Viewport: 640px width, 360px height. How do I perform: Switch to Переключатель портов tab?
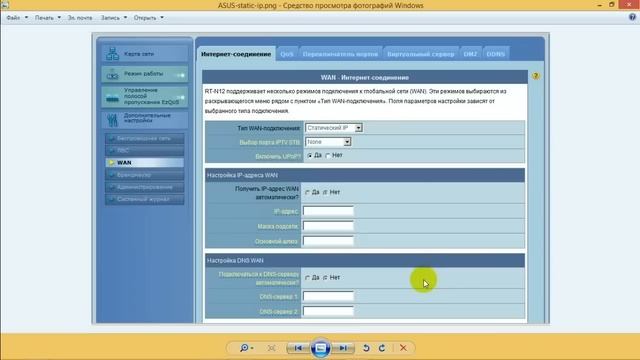tap(340, 54)
